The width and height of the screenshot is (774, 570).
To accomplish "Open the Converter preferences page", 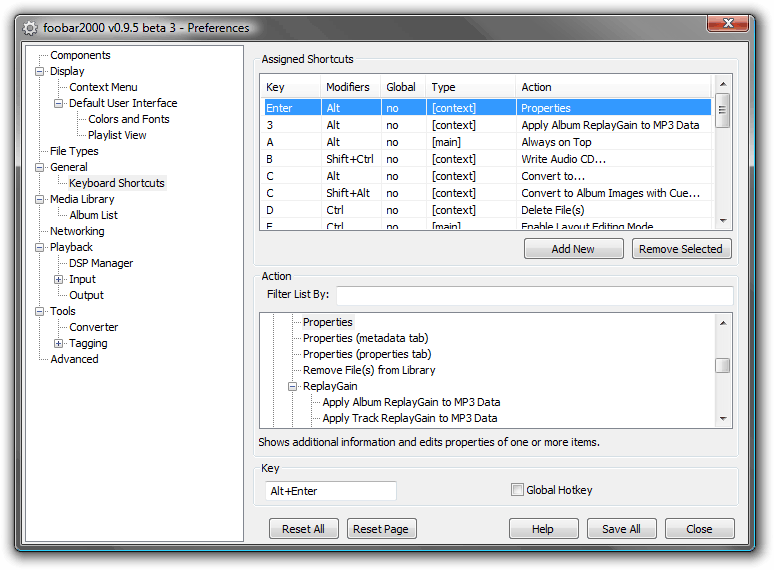I will [x=93, y=327].
